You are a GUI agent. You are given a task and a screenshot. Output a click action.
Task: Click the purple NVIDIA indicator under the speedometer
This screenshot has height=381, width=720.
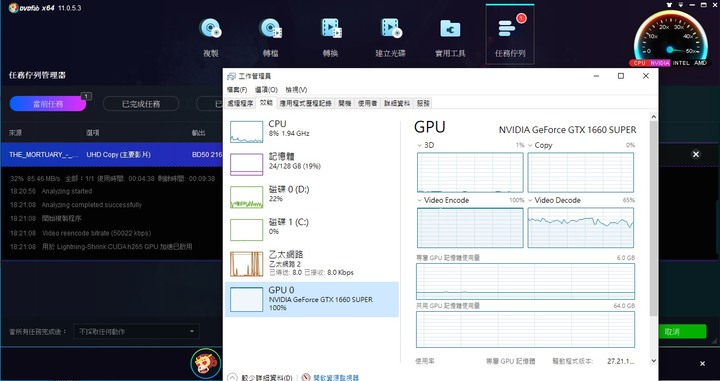tap(659, 63)
